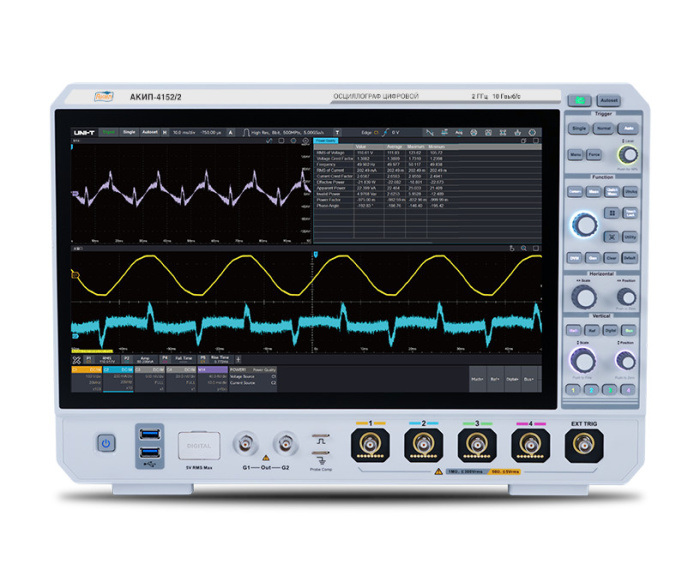Select the G1 generator output connector

pos(245,444)
